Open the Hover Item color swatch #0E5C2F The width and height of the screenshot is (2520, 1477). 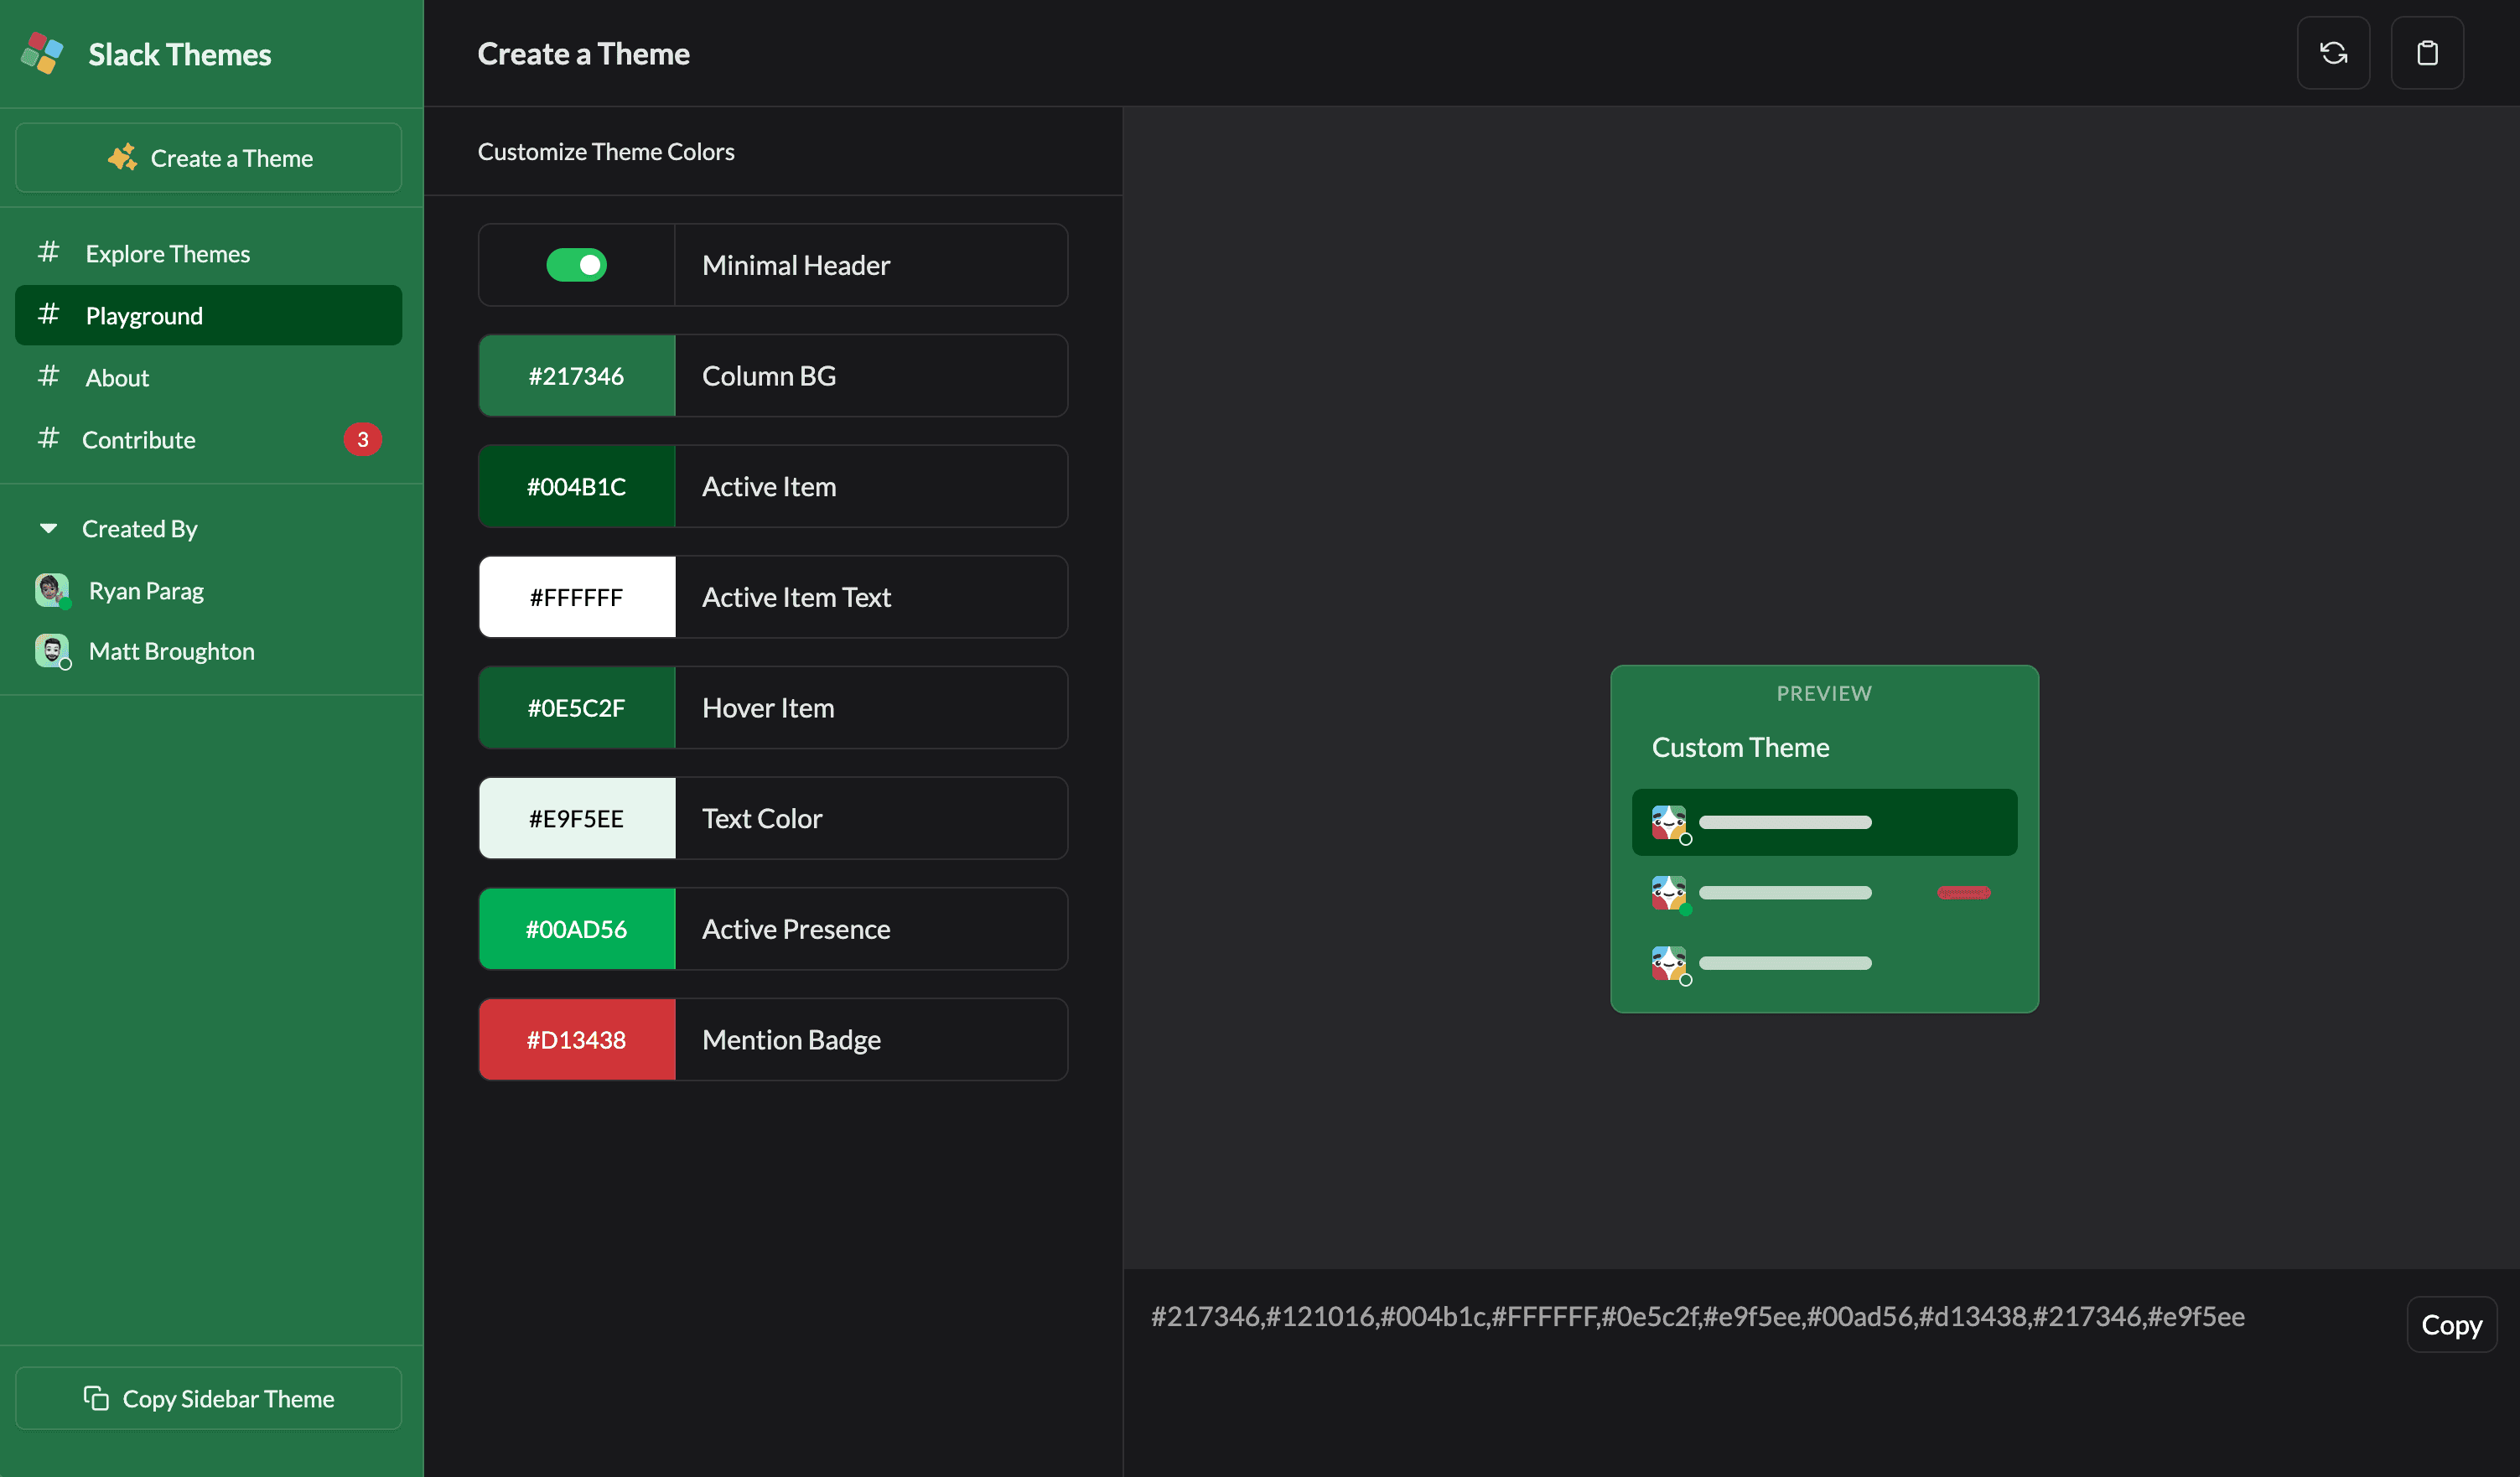click(x=576, y=708)
